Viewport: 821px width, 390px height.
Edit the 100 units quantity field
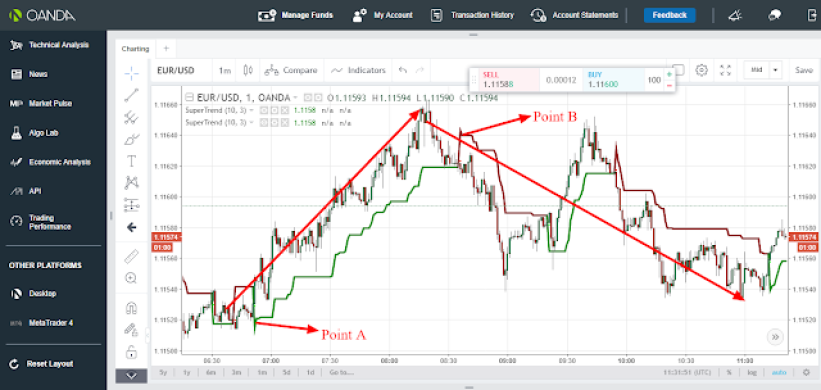click(x=654, y=80)
